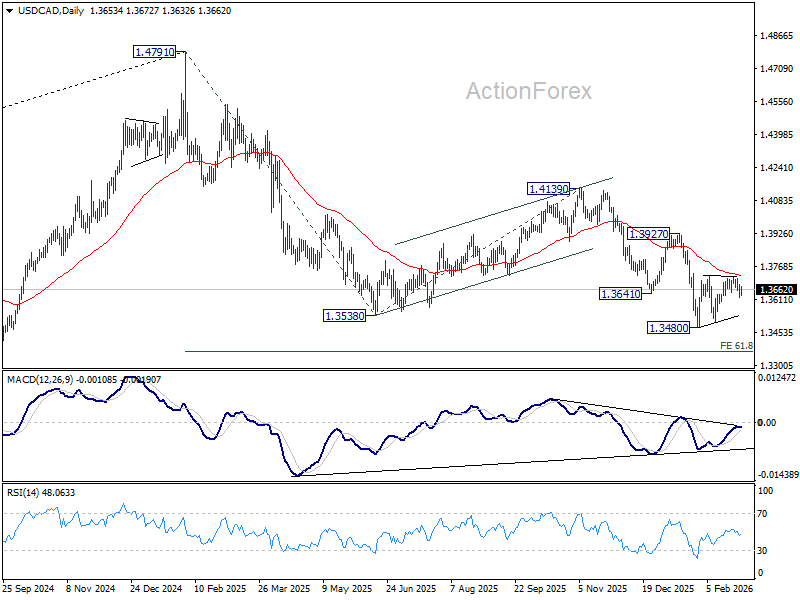Select the 1.48665 price axis value
This screenshot has width=800, height=600.
777,36
